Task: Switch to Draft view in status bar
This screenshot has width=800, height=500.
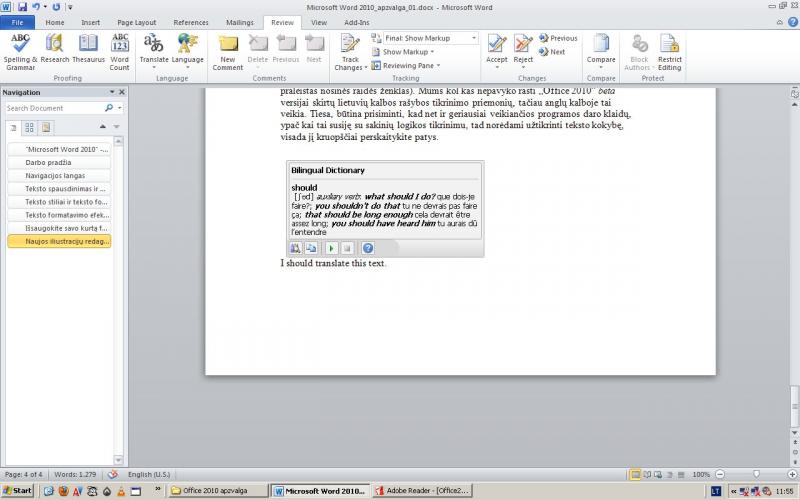Action: [x=681, y=474]
